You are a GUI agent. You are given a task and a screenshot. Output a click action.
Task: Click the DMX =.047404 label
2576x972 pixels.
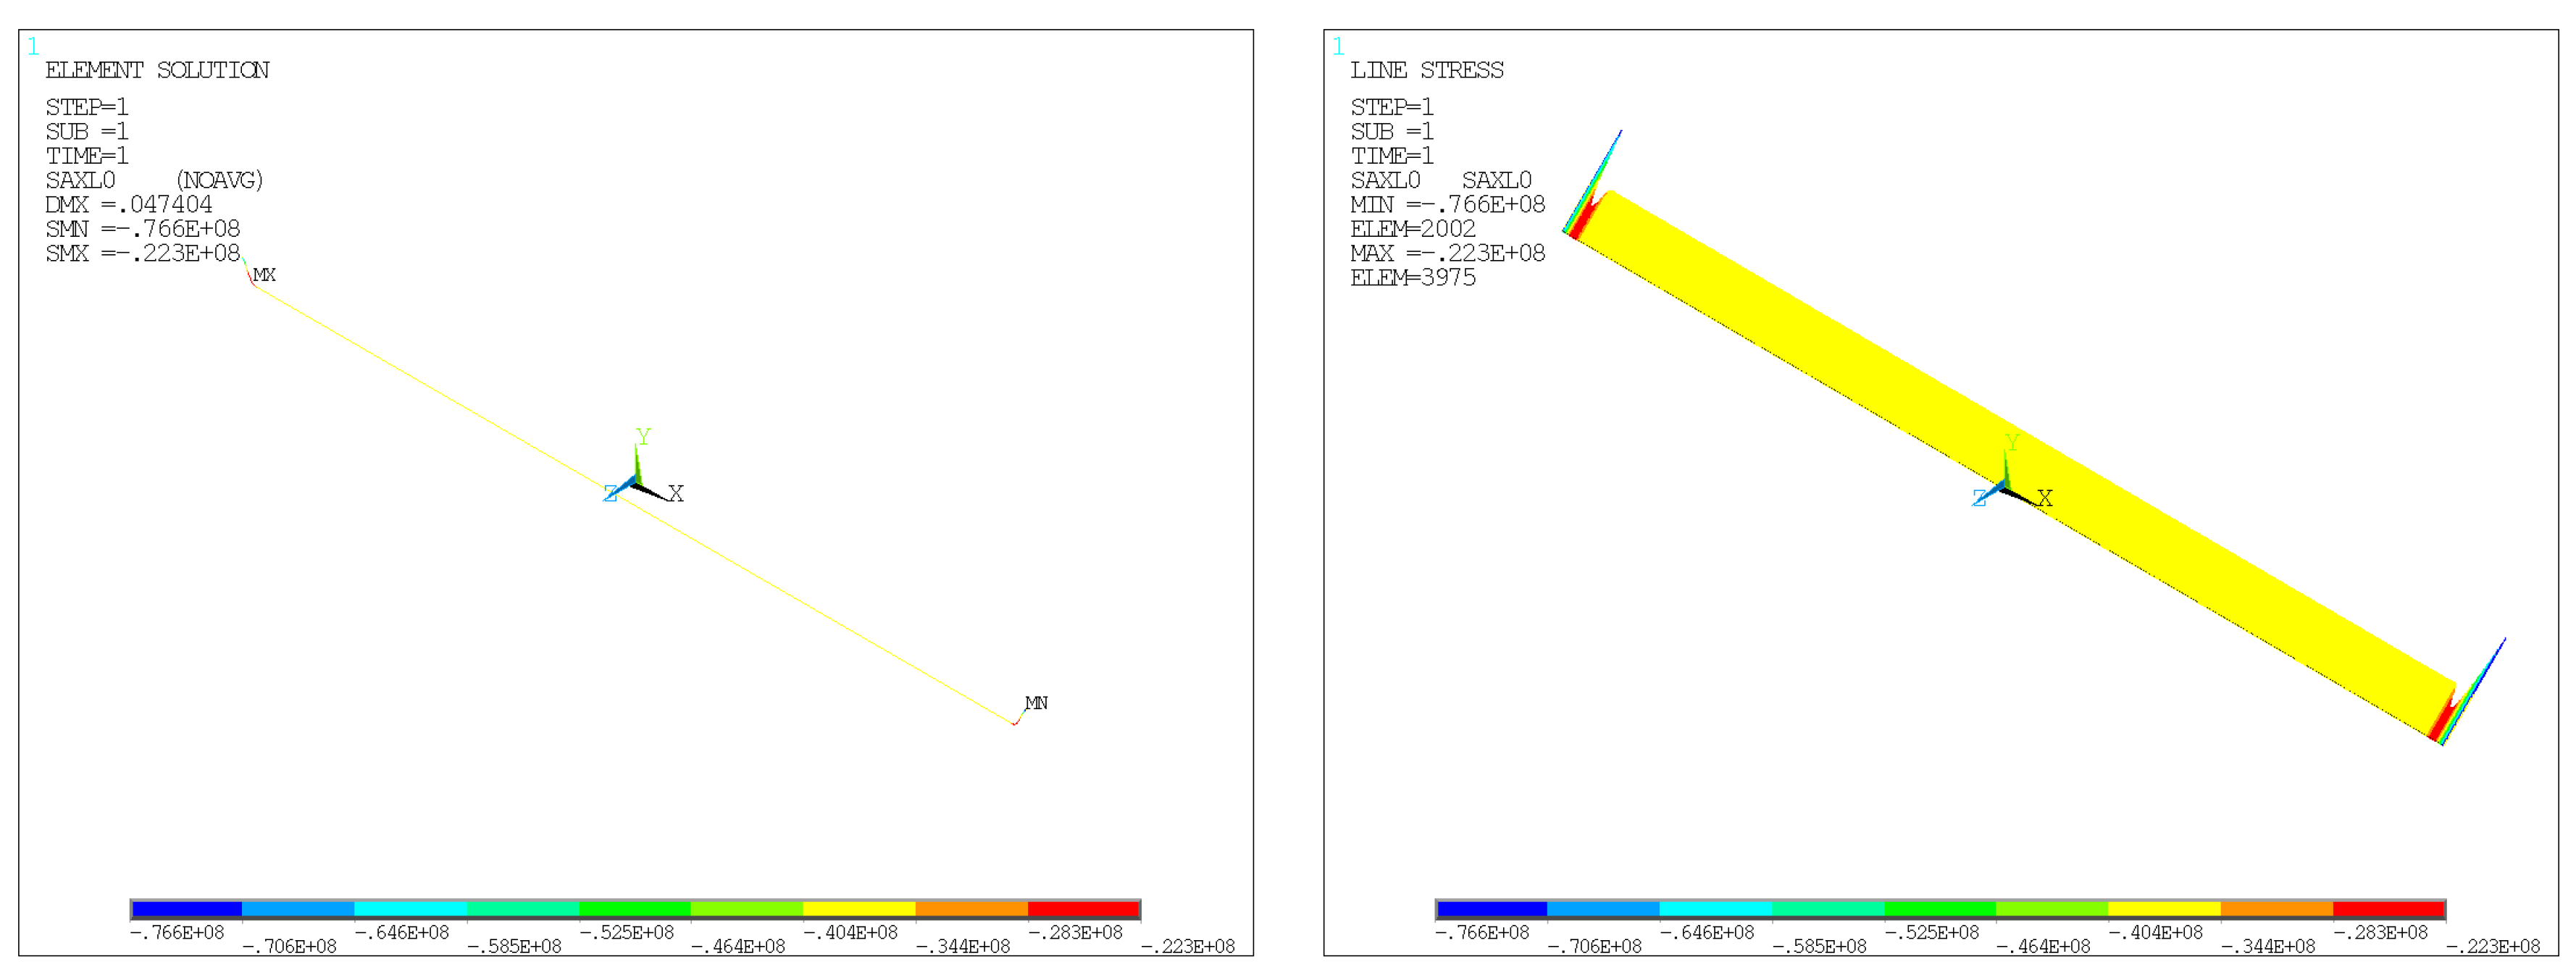click(x=129, y=204)
